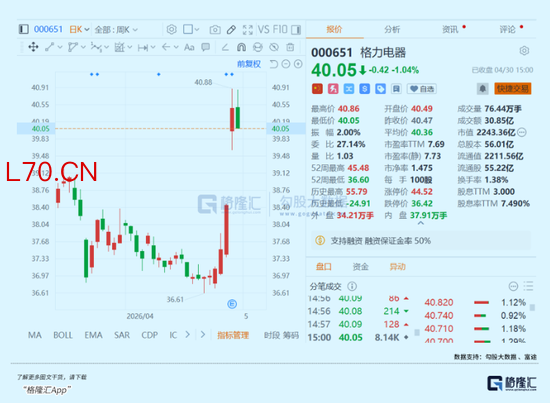Image resolution: width=550 pixels, height=403 pixels.
Task: Select the line segment drawing tool
Action: click(x=49, y=47)
